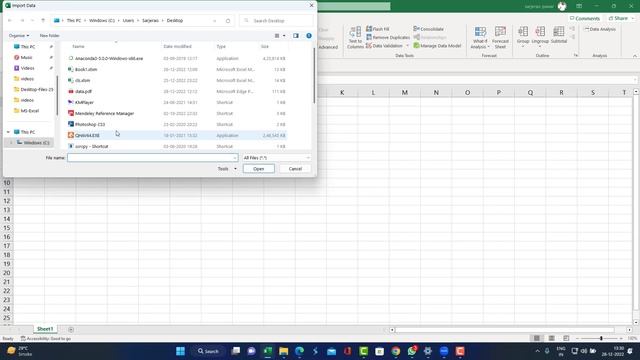Image resolution: width=640 pixels, height=360 pixels.
Task: Click the Windows Start button
Action: tap(180, 351)
